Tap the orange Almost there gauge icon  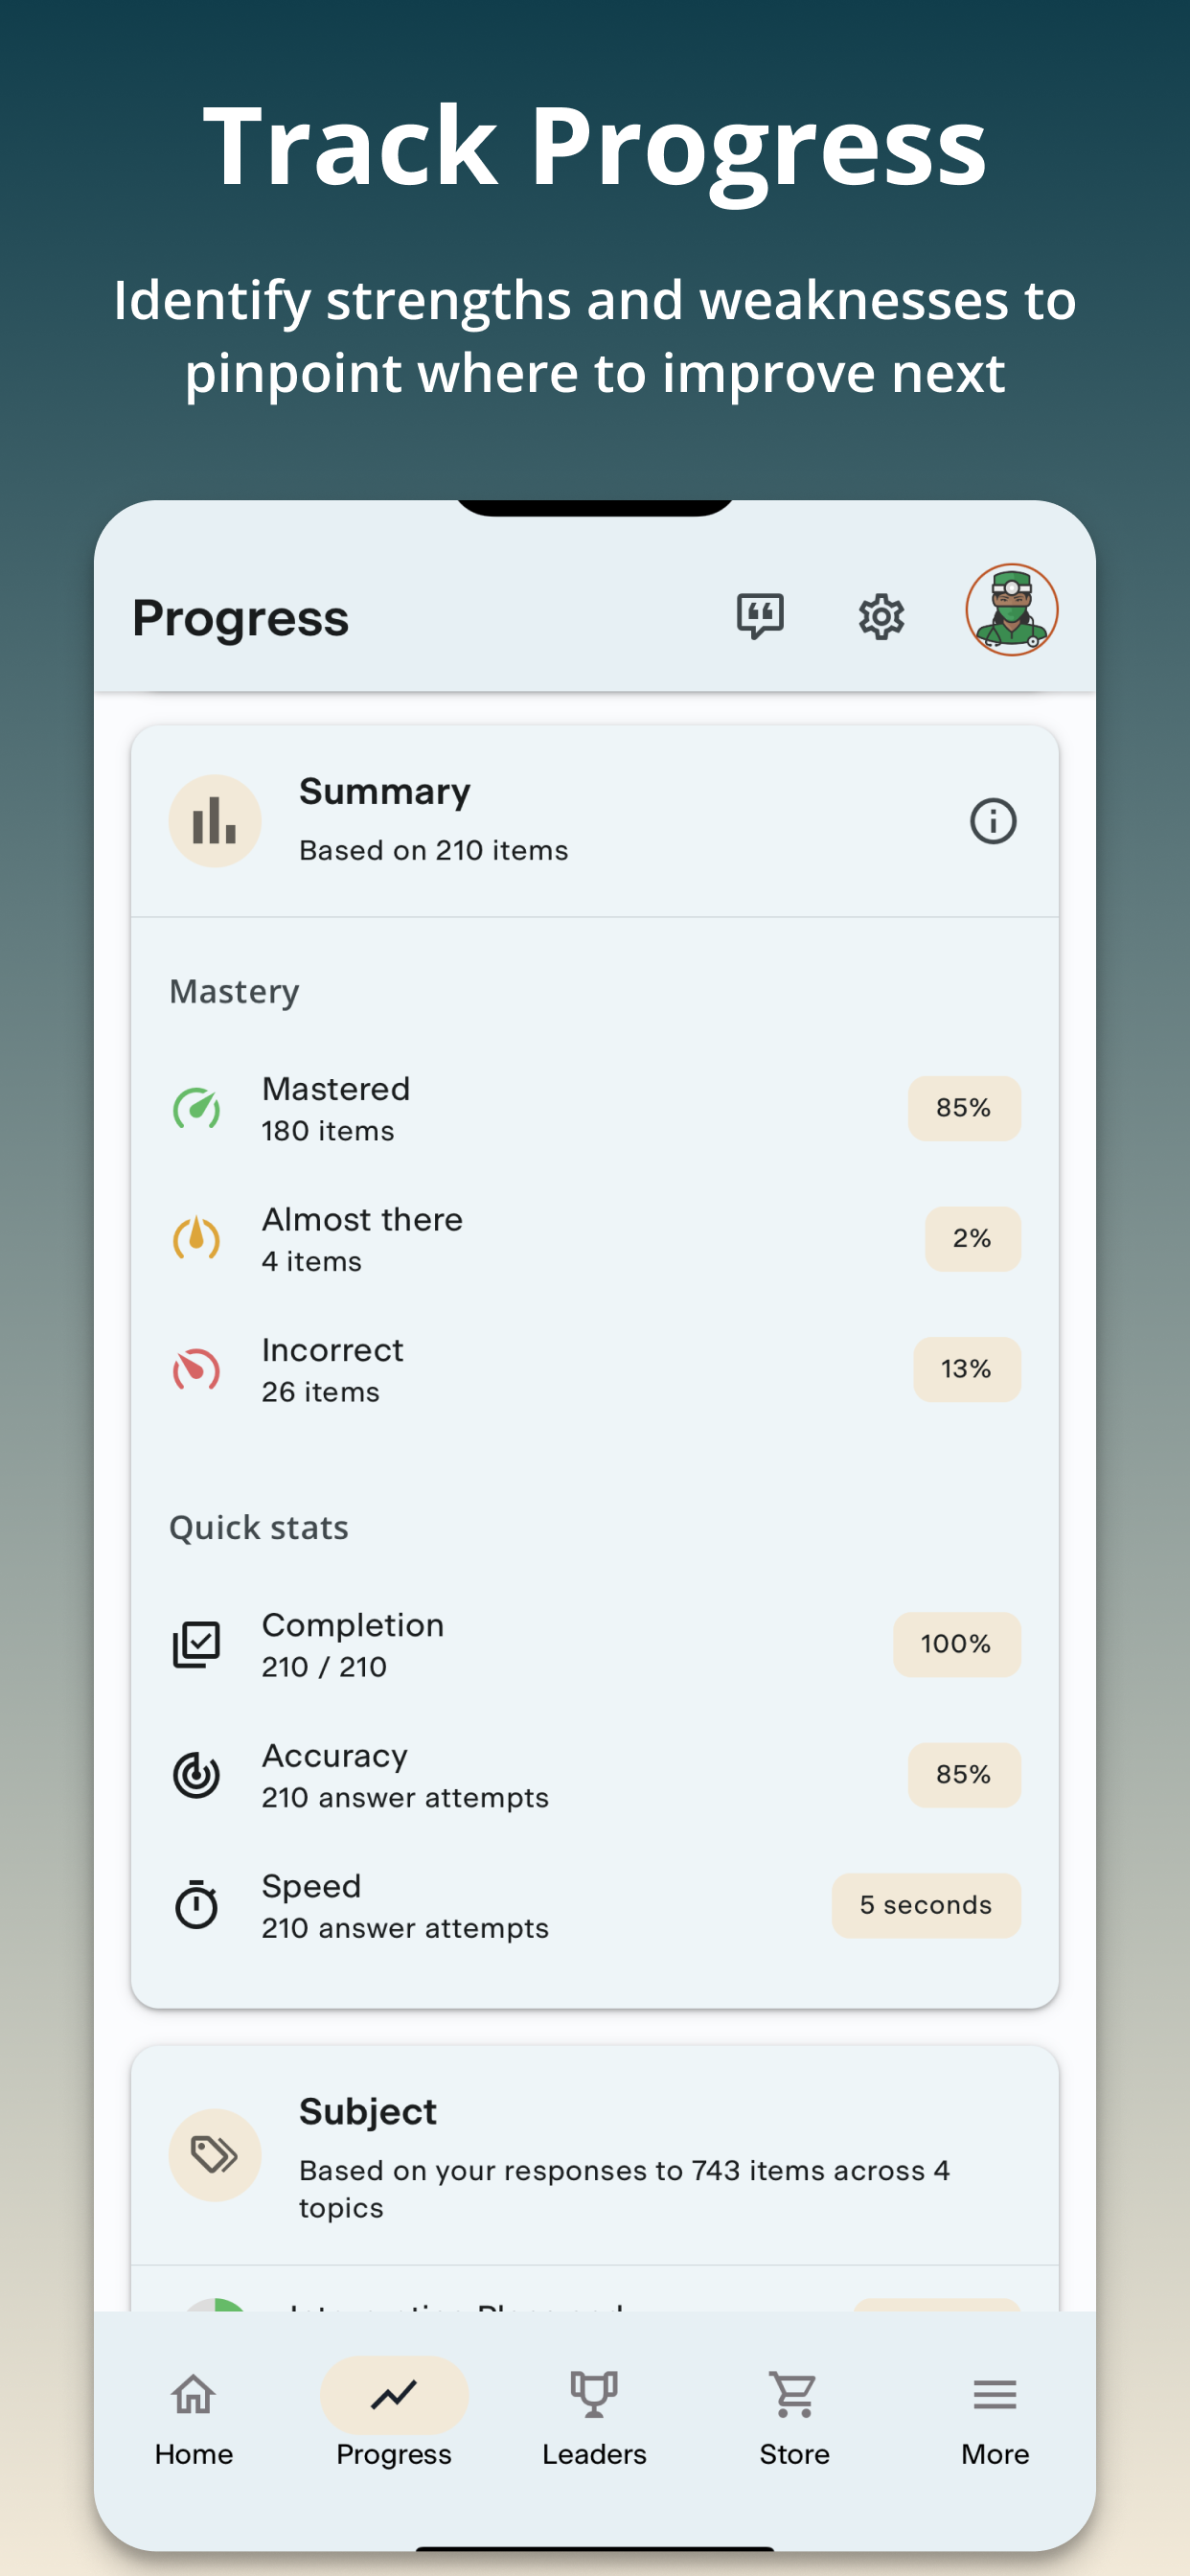click(x=197, y=1238)
